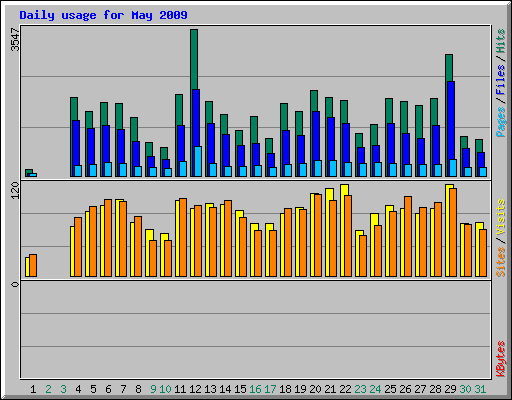Select day 15 on the x-axis
The height and width of the screenshot is (400, 512).
click(x=240, y=389)
